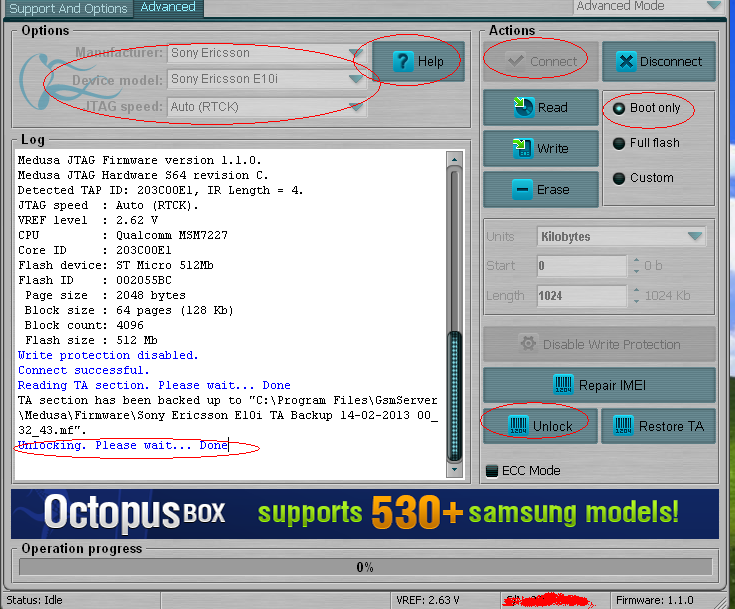Click the Disconnect button label
This screenshot has height=609, width=735.
[x=671, y=61]
